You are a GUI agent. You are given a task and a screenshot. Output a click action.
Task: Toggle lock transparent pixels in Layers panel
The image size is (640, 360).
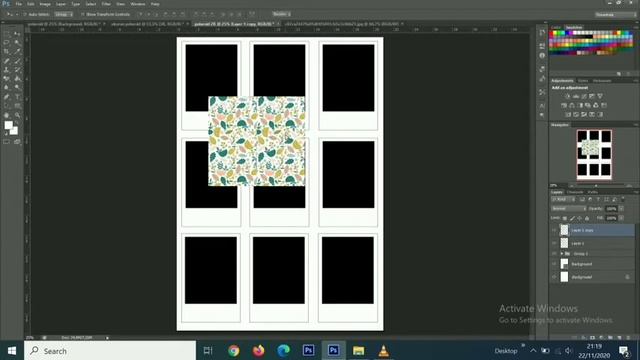pos(565,218)
